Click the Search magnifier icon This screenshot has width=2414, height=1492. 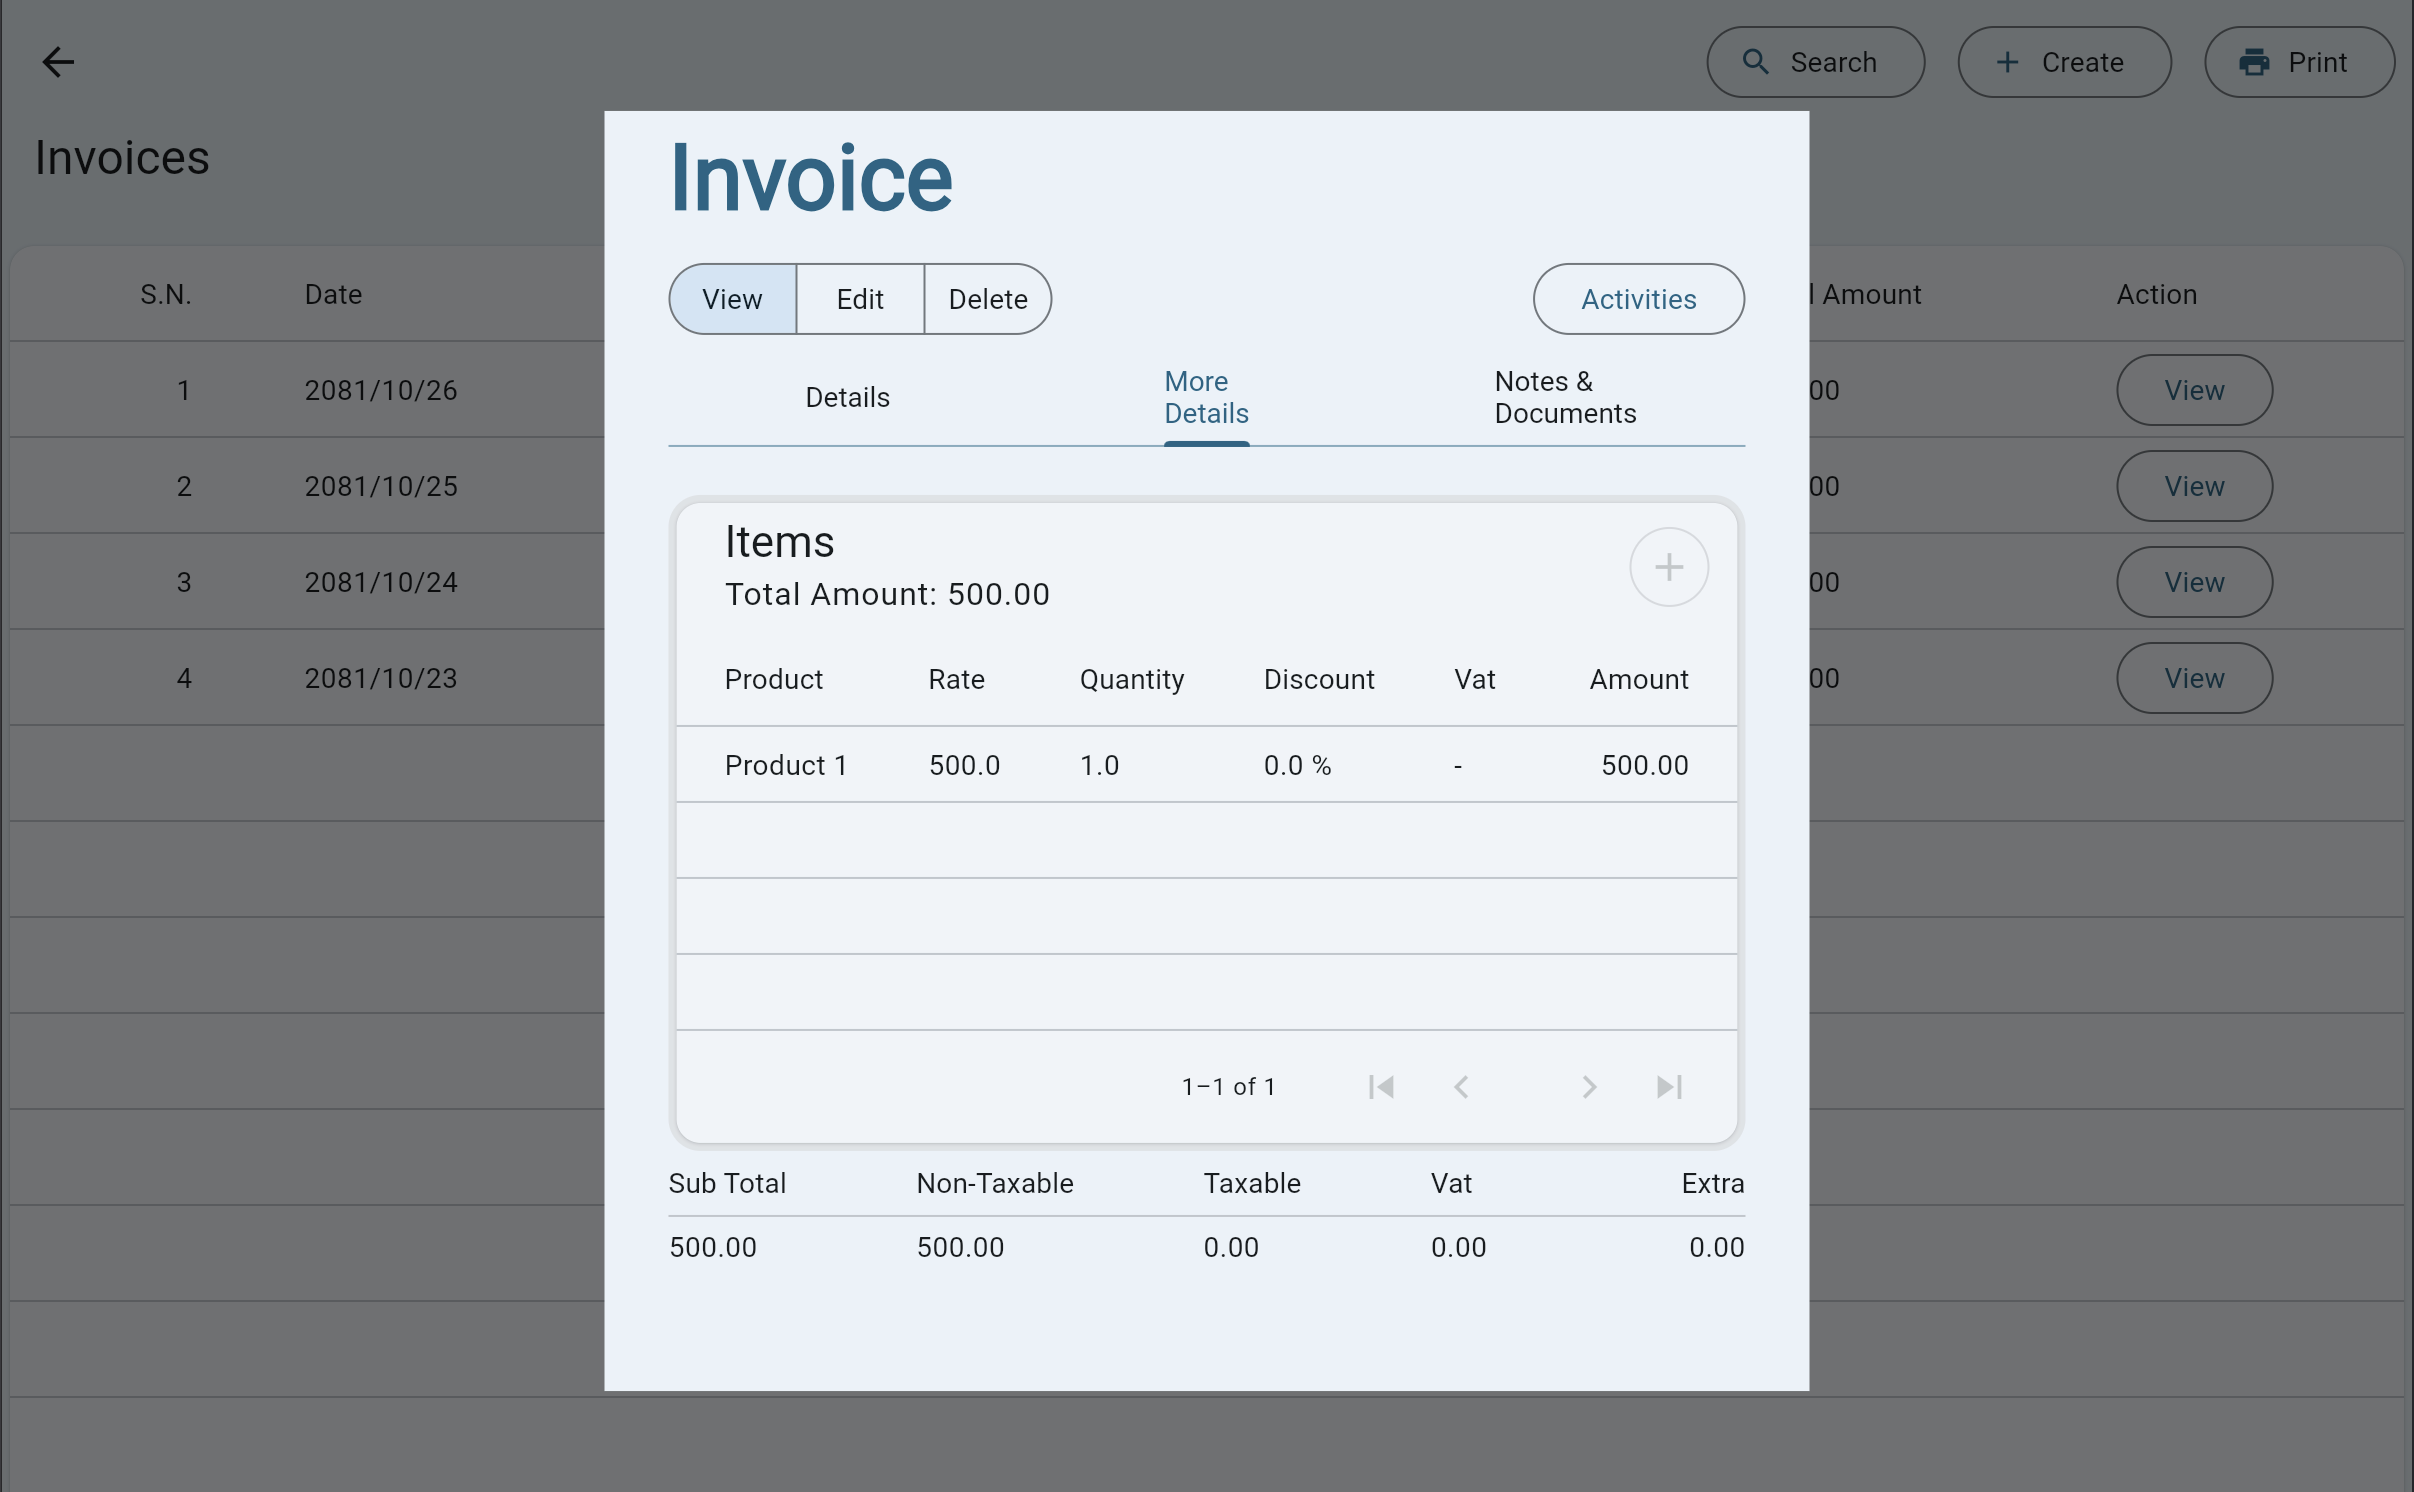click(1755, 62)
